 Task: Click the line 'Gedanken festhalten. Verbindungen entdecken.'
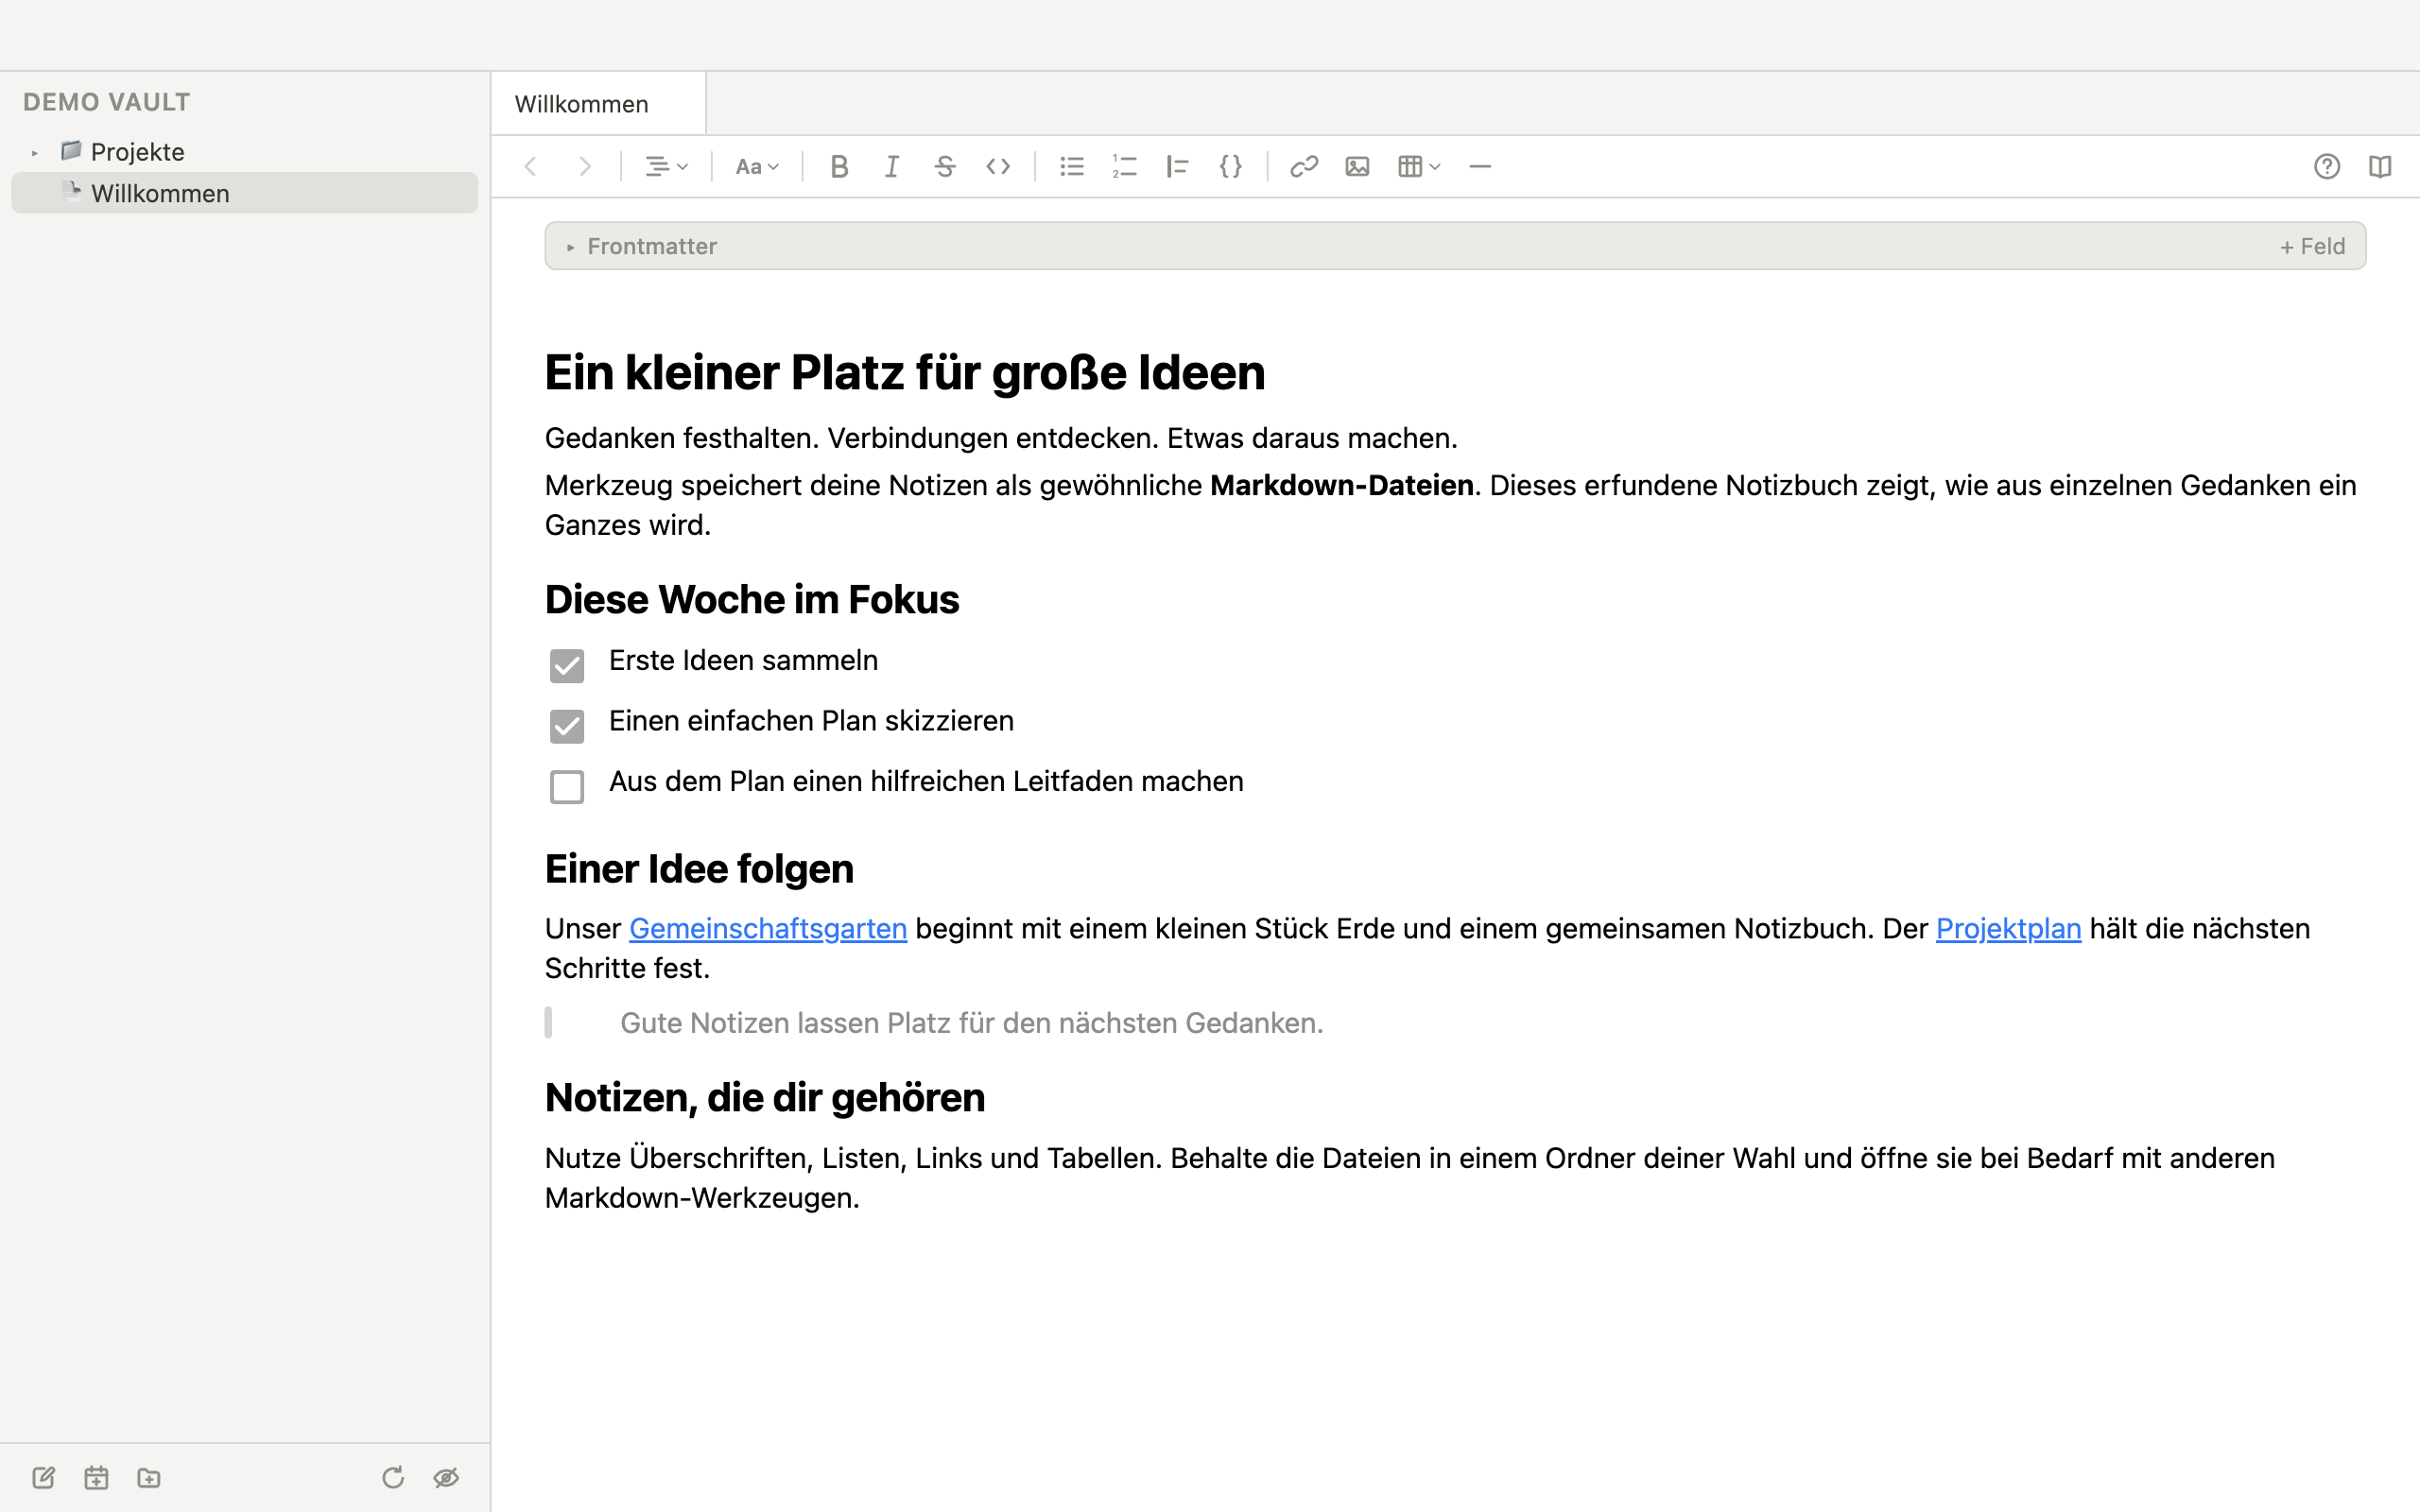[1001, 438]
